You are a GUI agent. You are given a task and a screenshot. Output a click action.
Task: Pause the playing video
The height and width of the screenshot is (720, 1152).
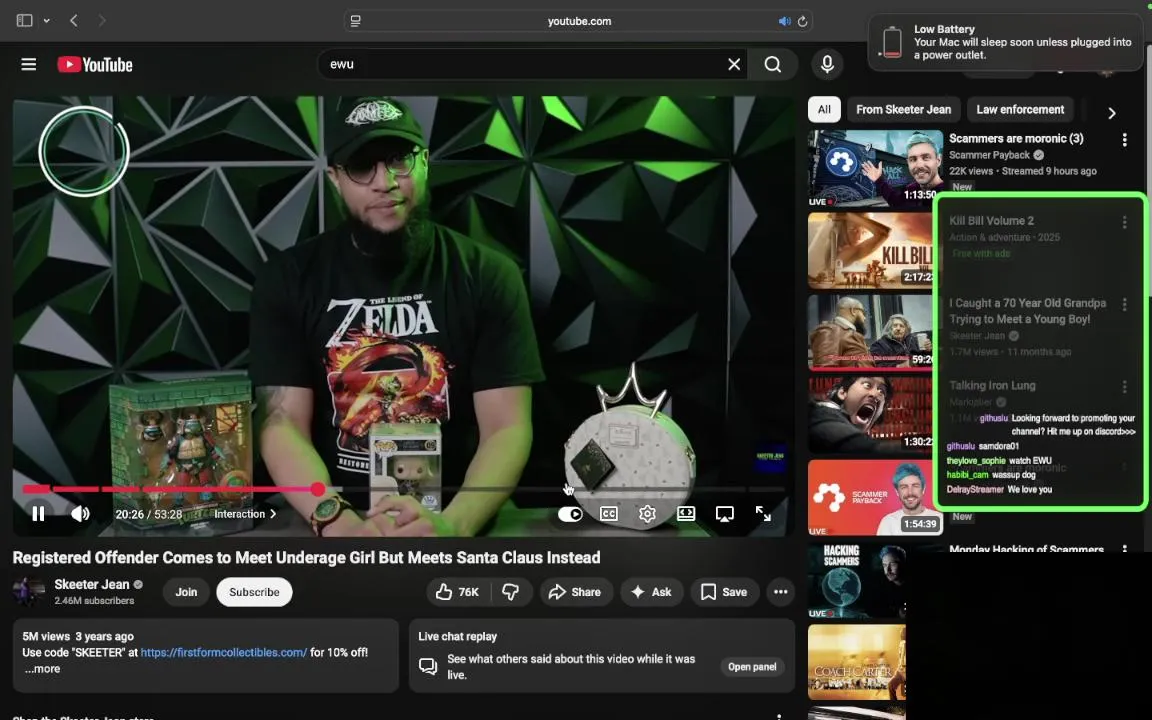(x=38, y=514)
